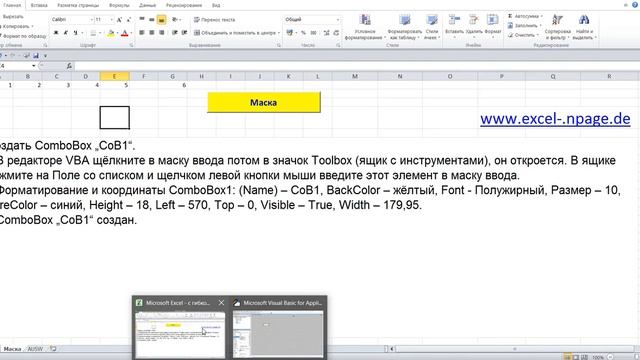This screenshot has height=360, width=640.
Task: Open the Вид ribbon tab
Action: click(x=216, y=5)
